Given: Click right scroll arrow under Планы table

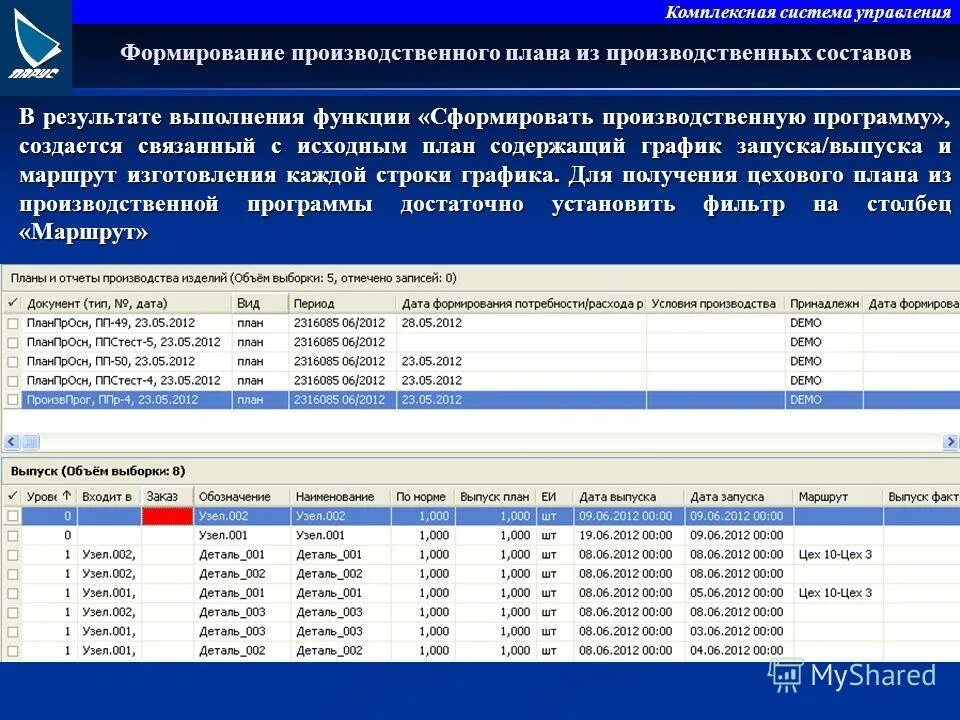Looking at the screenshot, I should coord(948,440).
